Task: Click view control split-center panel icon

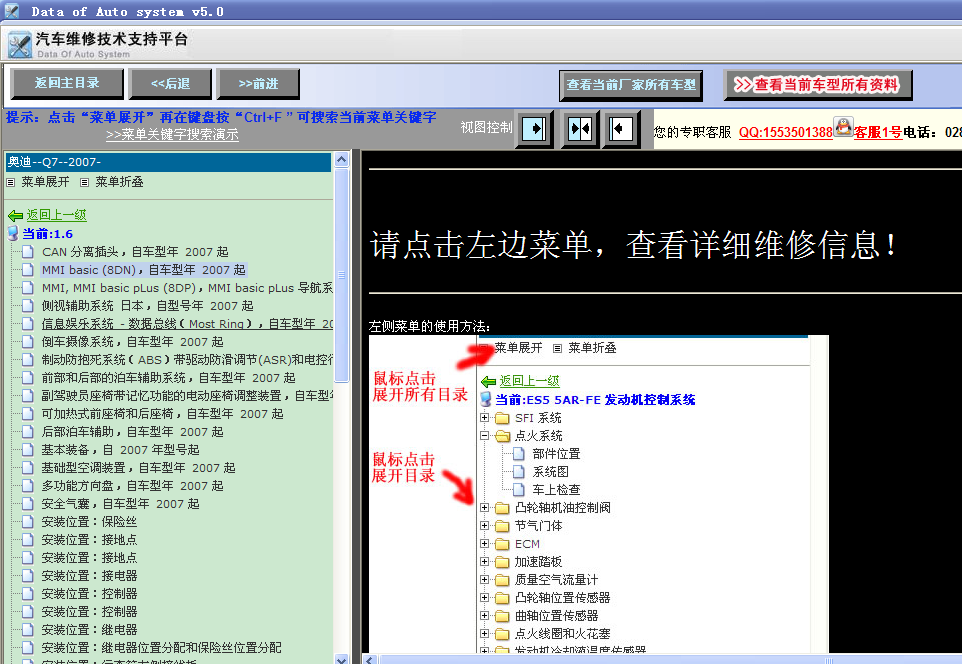Action: click(580, 129)
